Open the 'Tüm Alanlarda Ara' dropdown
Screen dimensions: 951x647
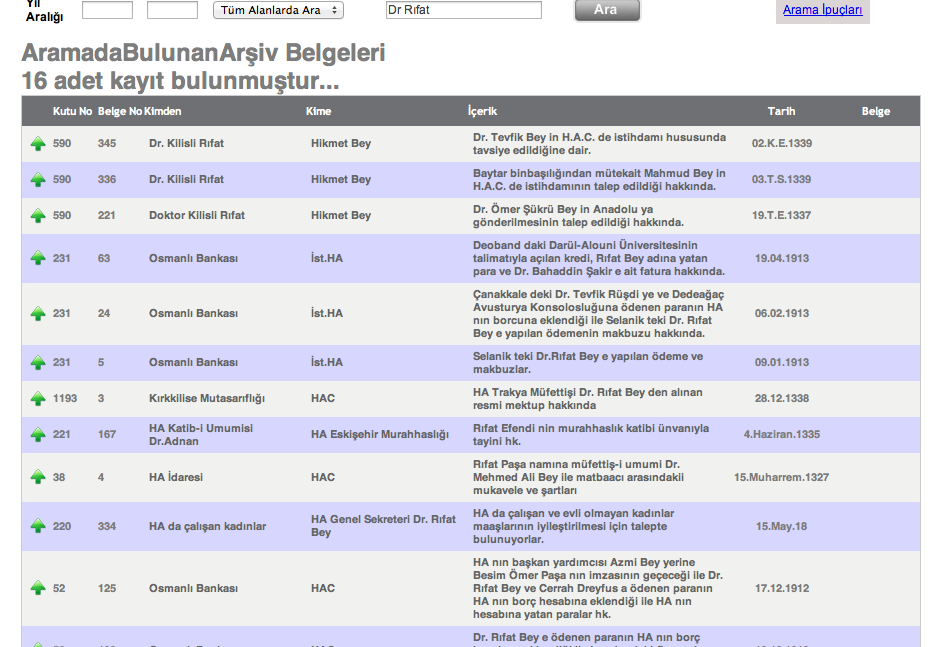pos(278,10)
